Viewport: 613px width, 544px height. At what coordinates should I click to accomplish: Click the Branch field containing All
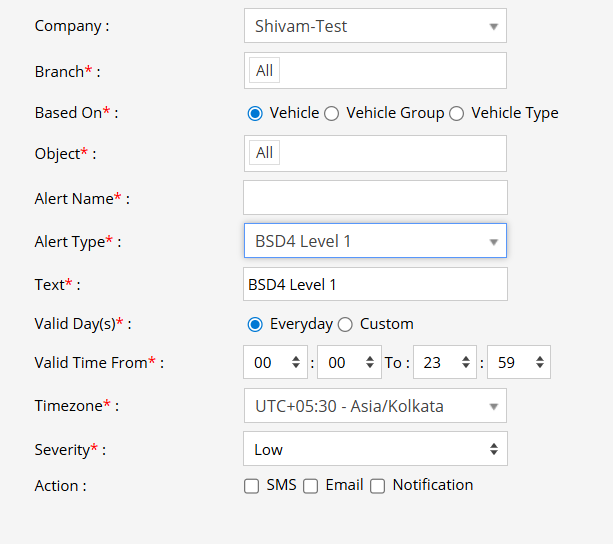(x=375, y=70)
